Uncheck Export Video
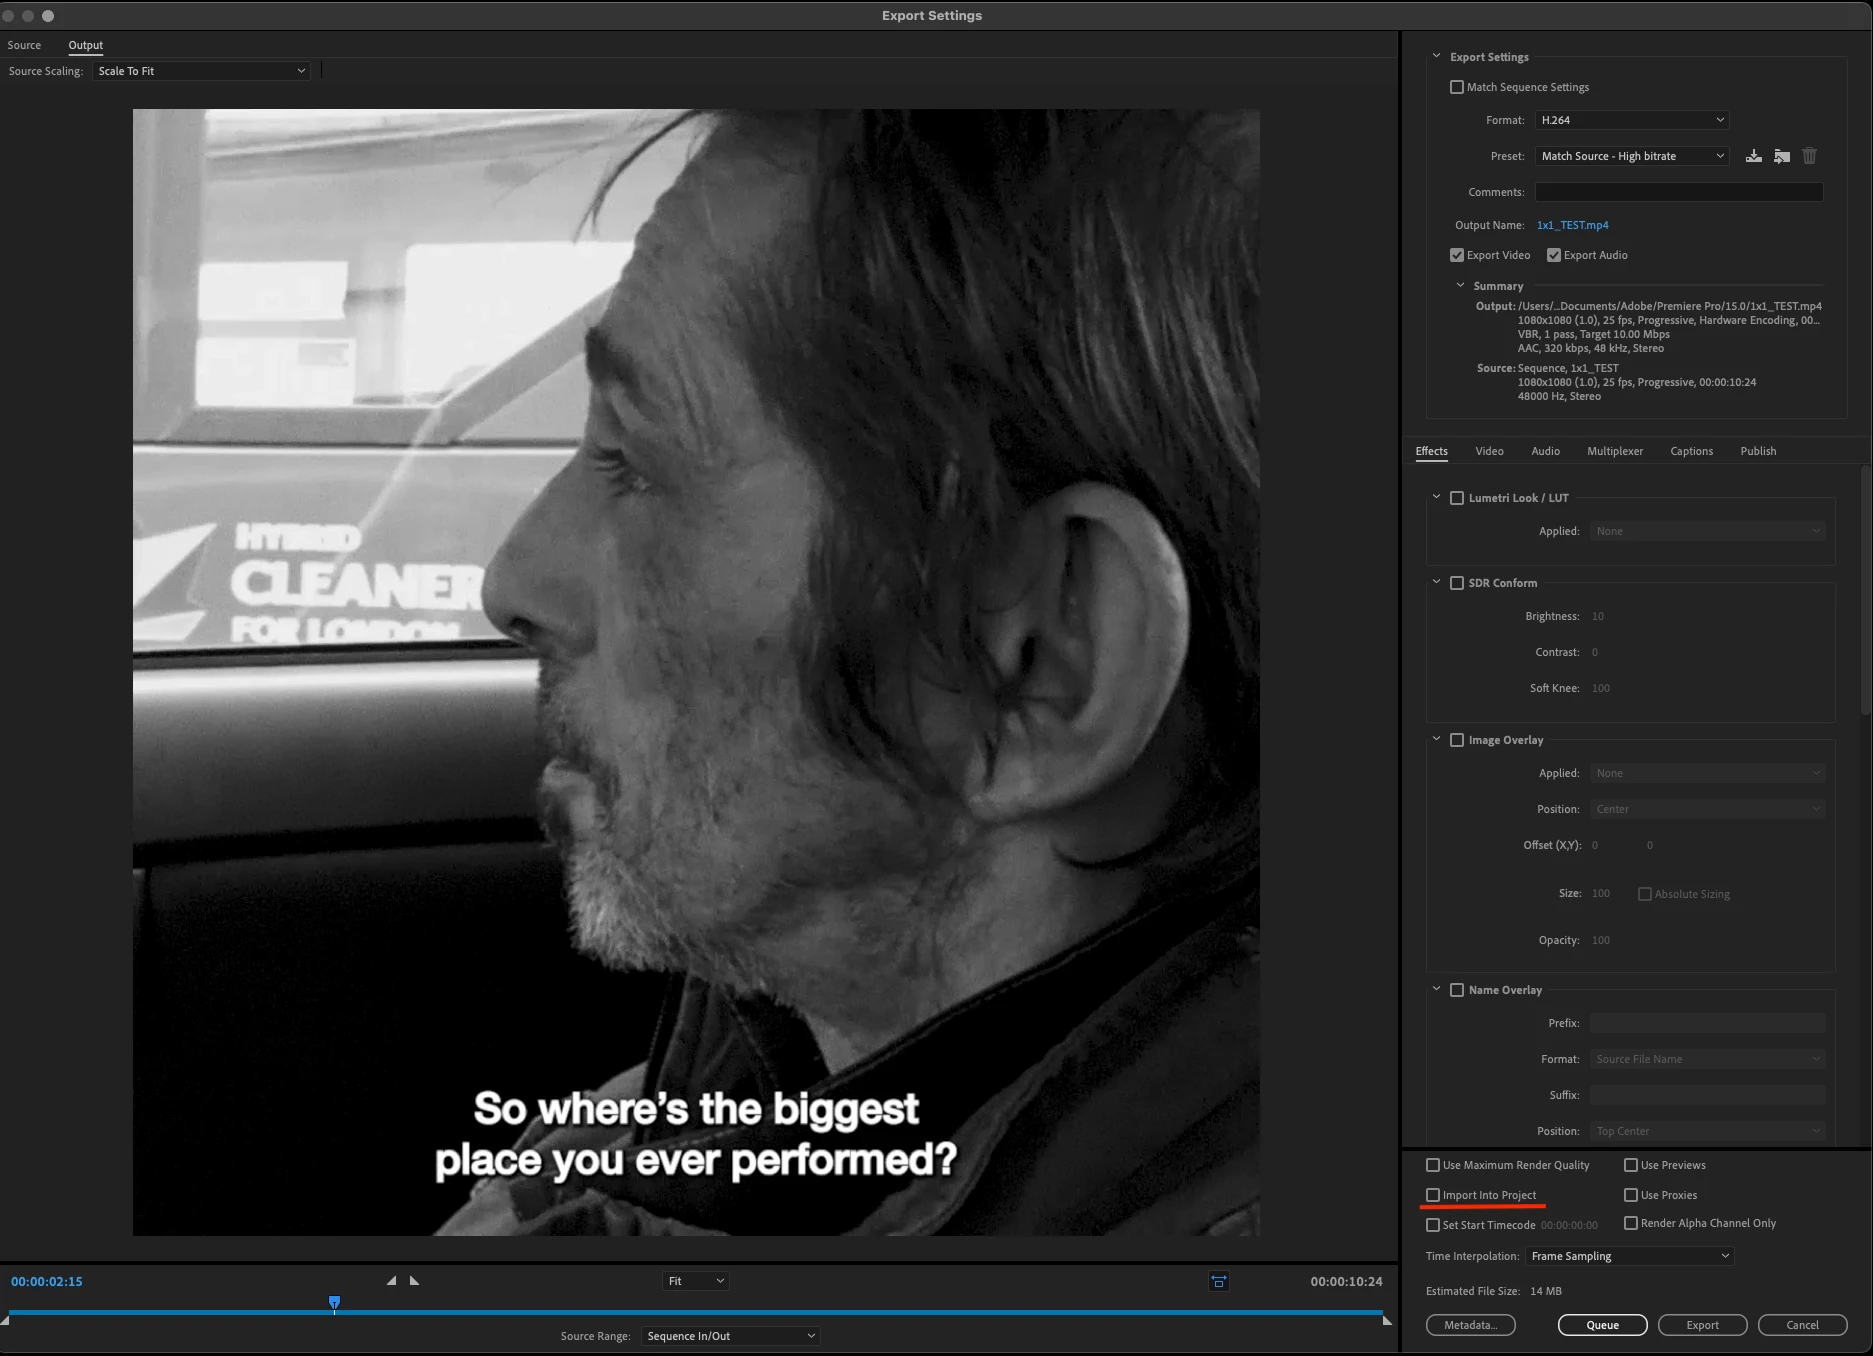The height and width of the screenshot is (1356, 1873). 1457,255
